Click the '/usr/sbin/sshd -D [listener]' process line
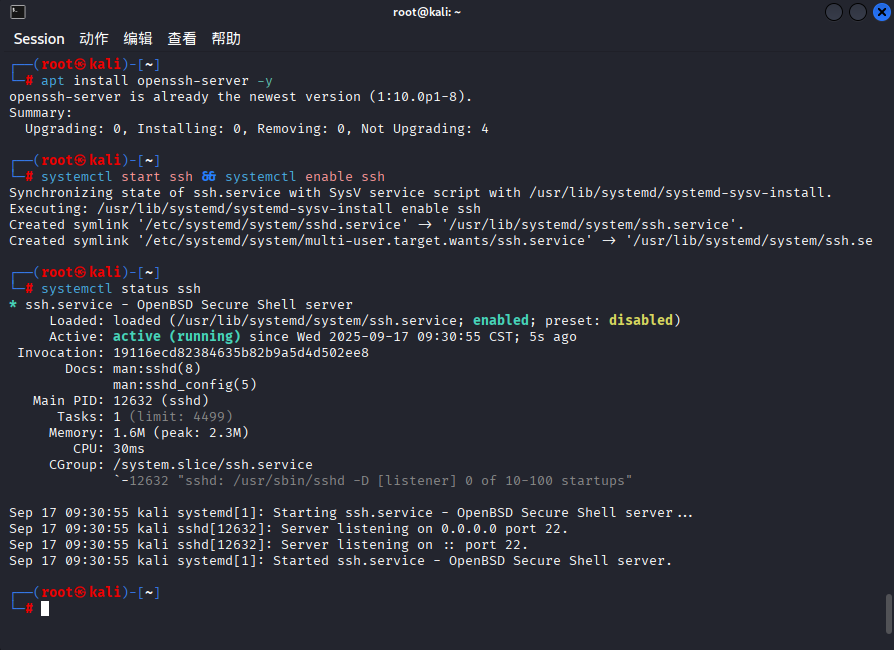894x650 pixels. pos(372,480)
